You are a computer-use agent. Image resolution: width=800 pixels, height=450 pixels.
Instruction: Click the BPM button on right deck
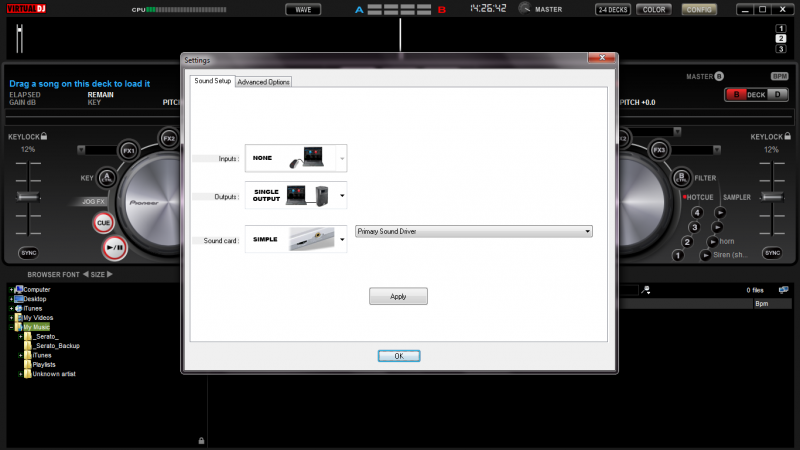(x=780, y=77)
